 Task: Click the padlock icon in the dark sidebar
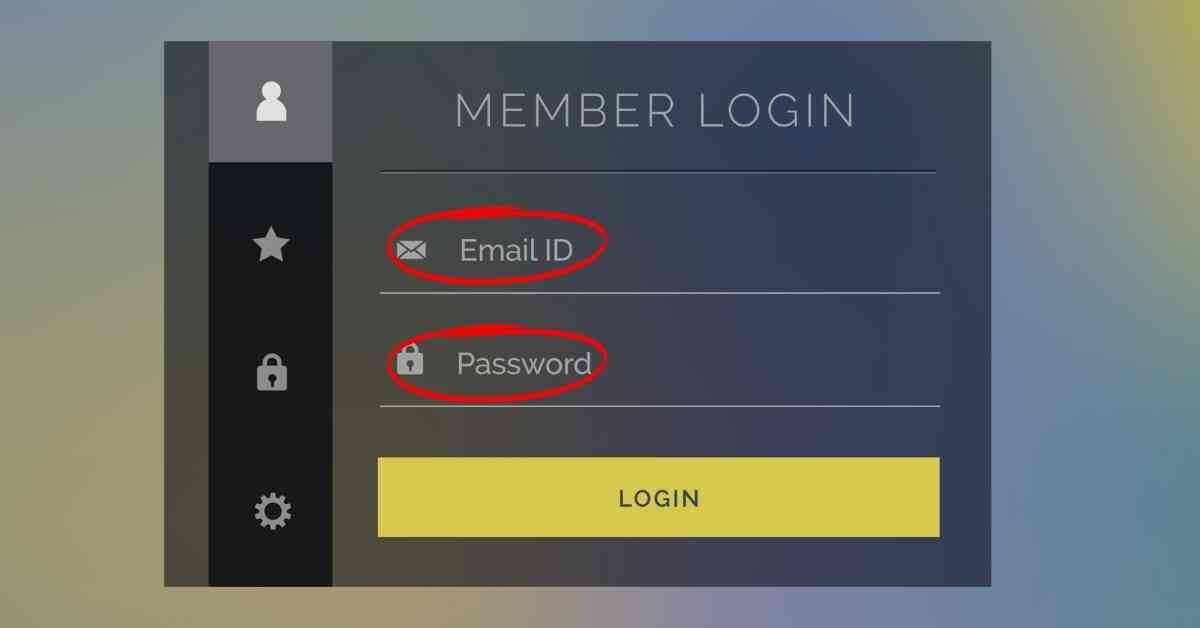tap(271, 371)
